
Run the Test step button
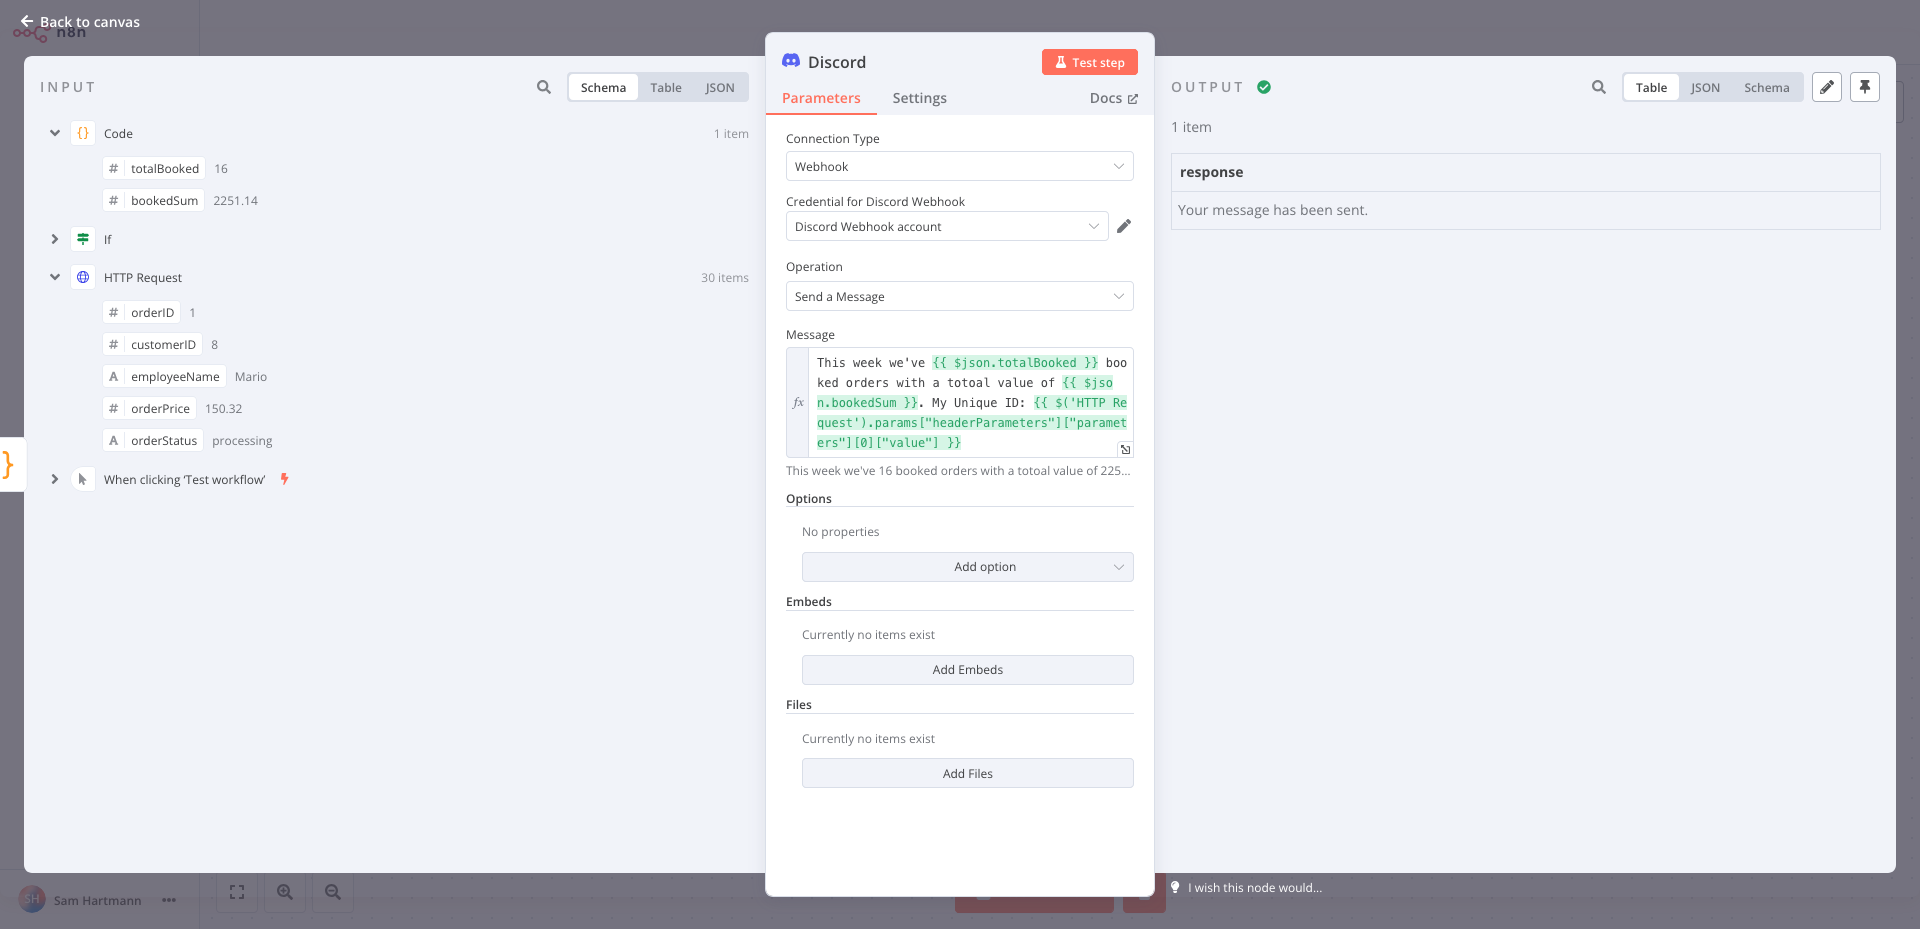[x=1090, y=62]
